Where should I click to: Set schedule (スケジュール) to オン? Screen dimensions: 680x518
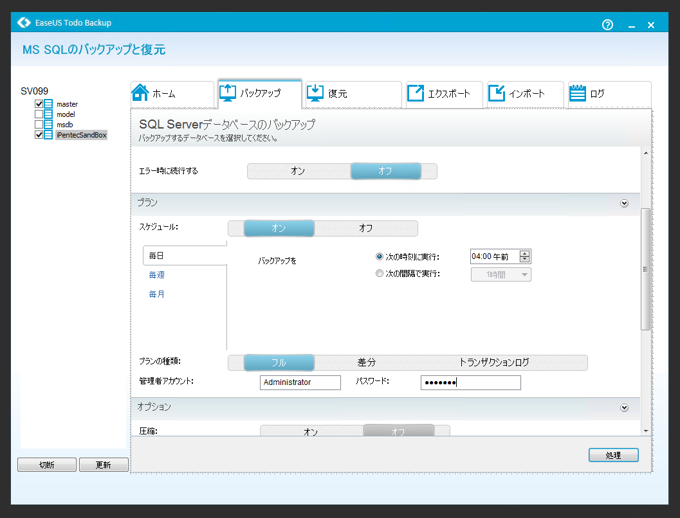pos(279,228)
